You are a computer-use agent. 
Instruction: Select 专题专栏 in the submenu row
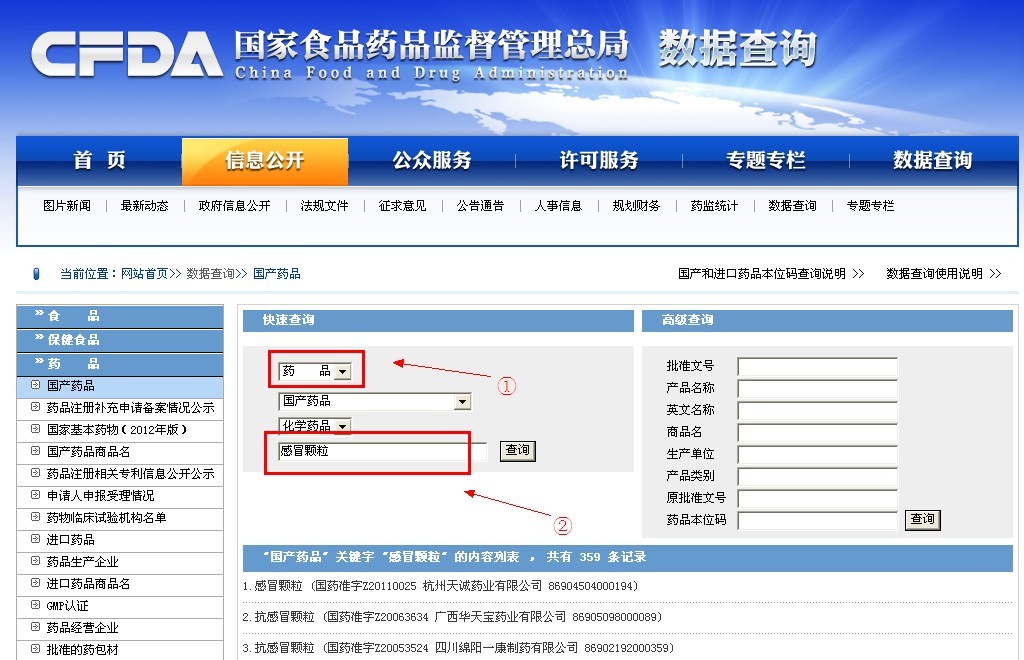click(870, 206)
